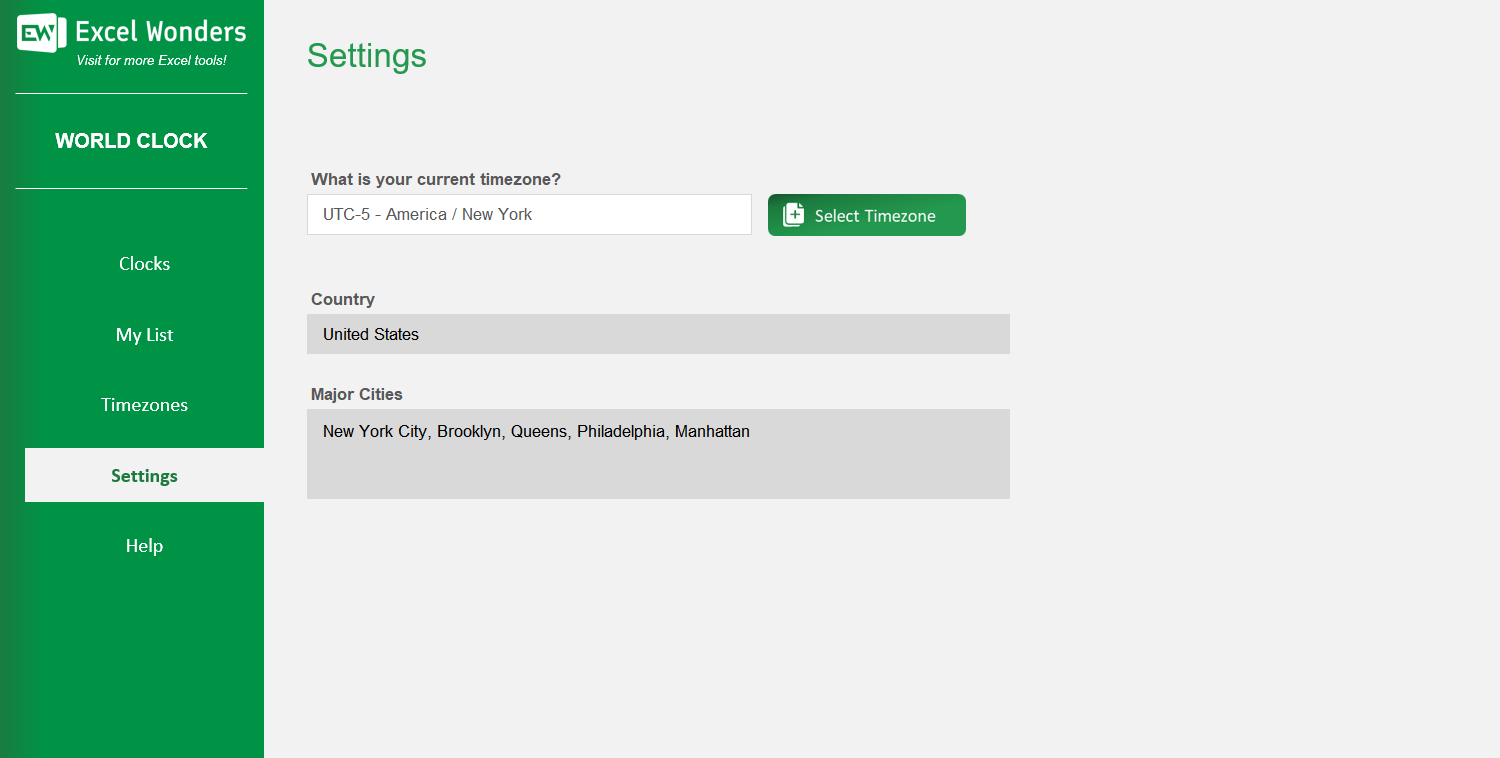Click the divider line above WORLD CLOCK
This screenshot has height=758, width=1500.
click(131, 94)
